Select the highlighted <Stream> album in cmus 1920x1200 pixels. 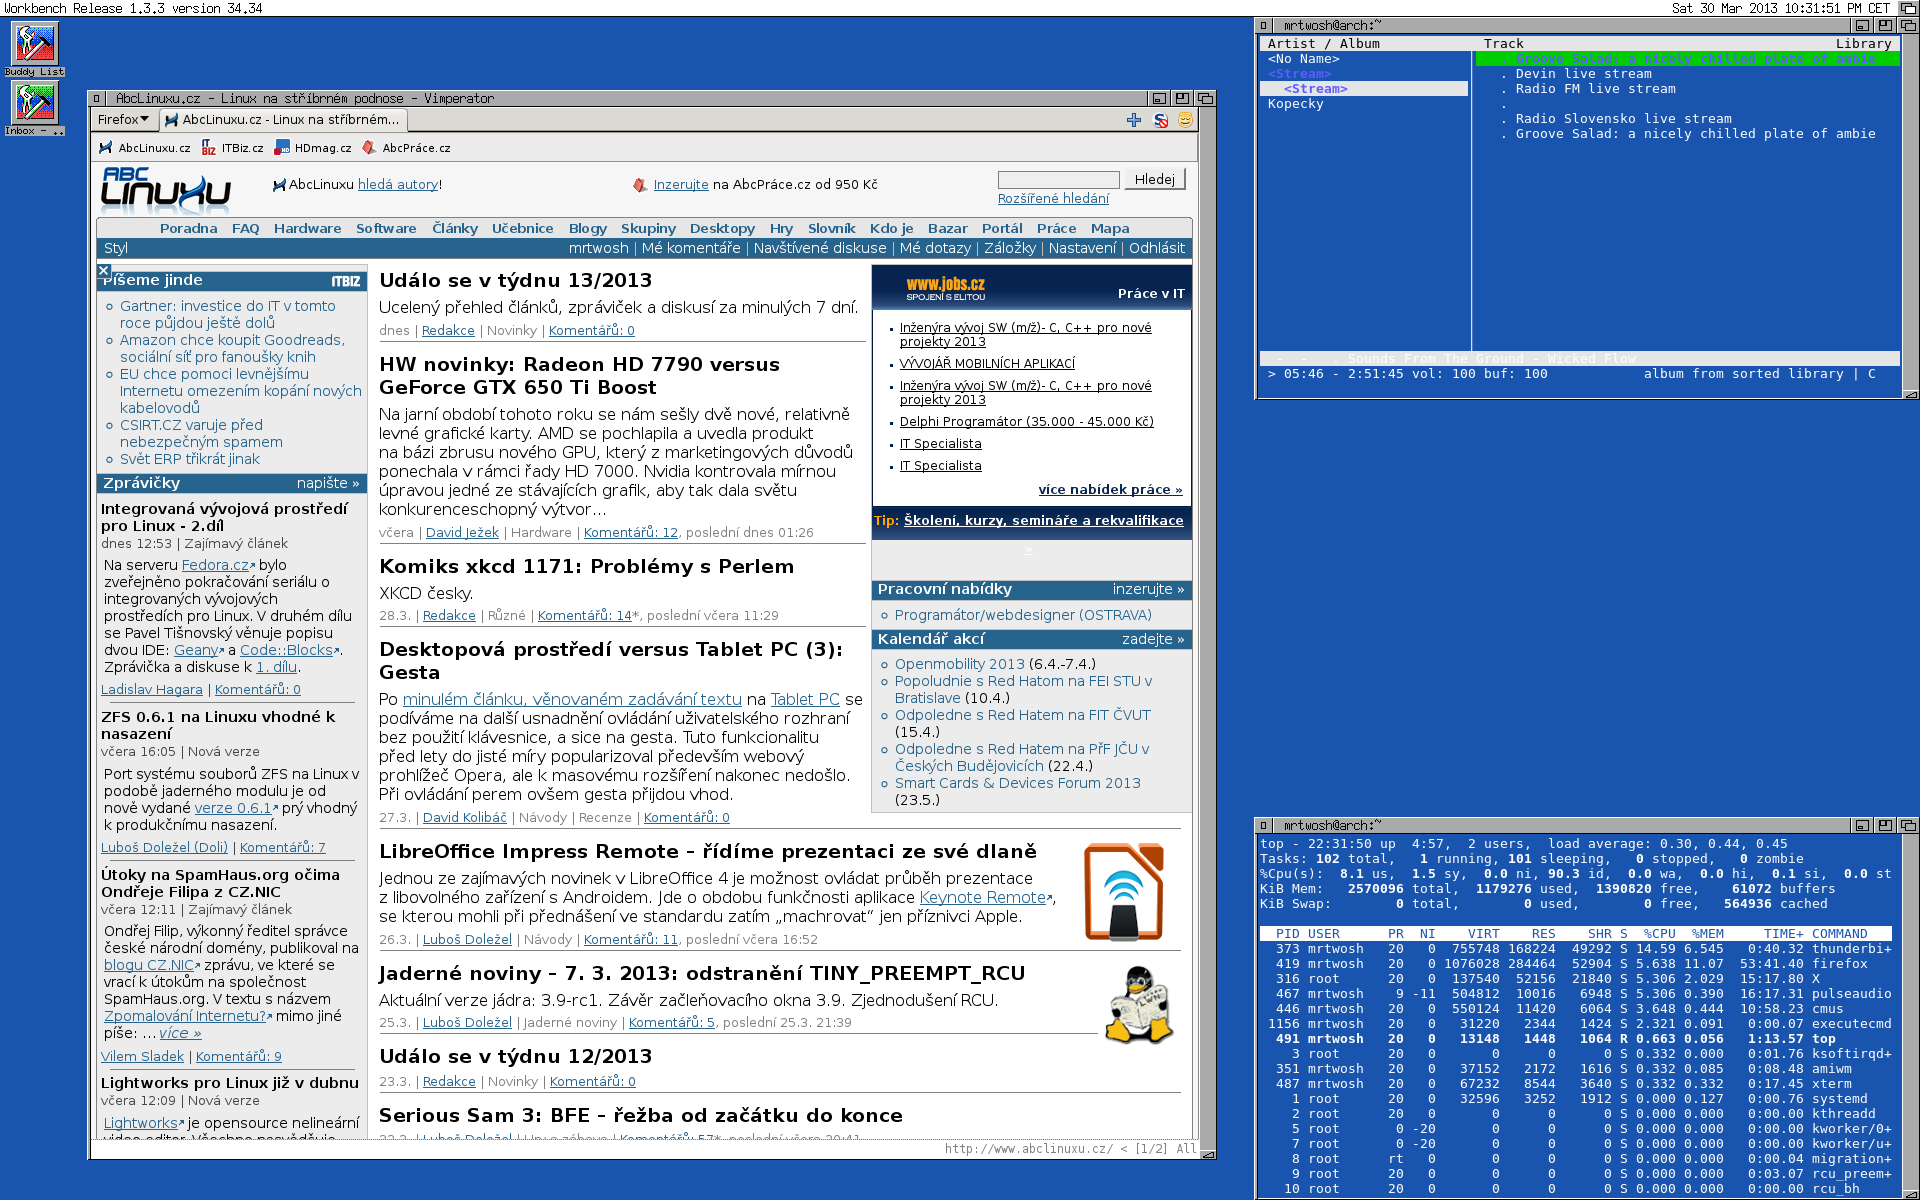[1364, 89]
